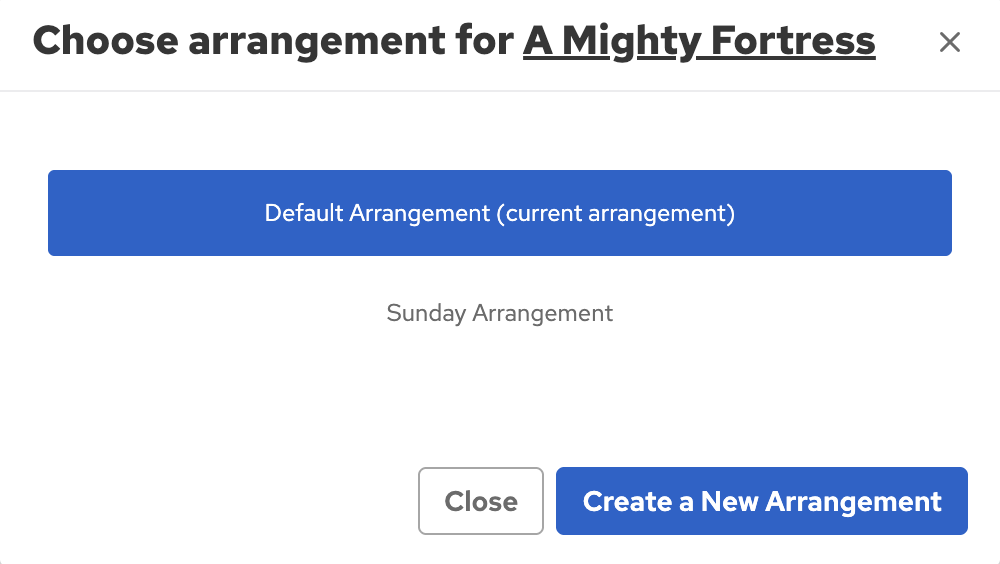
Task: Close the dialog with the X icon
Action: coord(949,42)
